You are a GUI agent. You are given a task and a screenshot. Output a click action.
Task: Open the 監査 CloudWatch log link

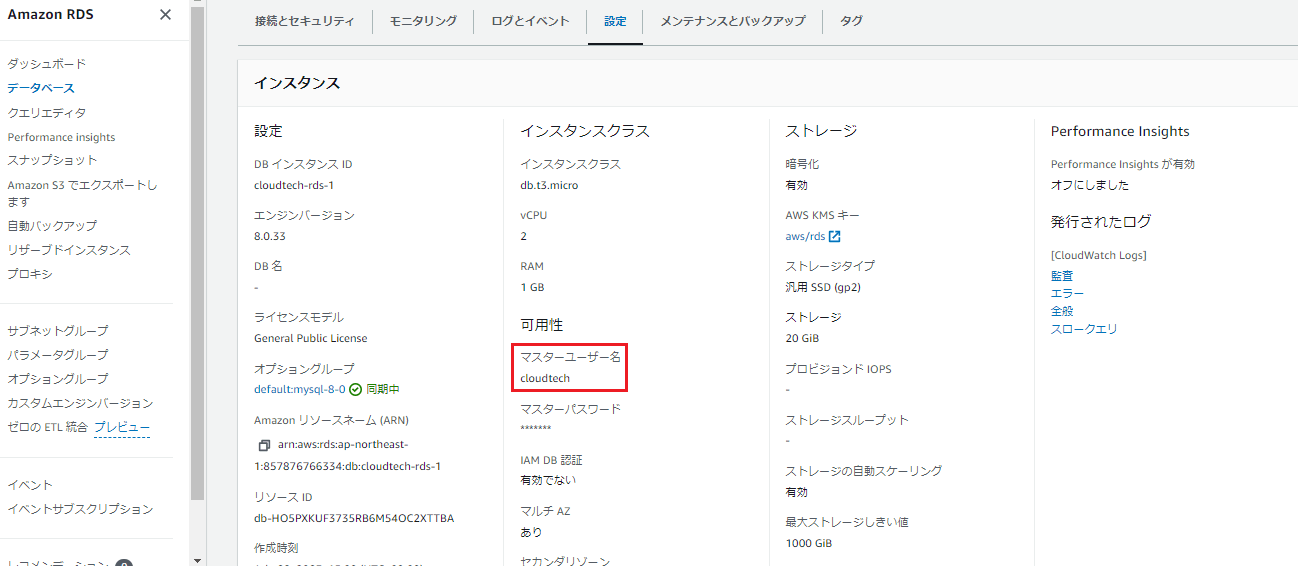[x=1062, y=276]
